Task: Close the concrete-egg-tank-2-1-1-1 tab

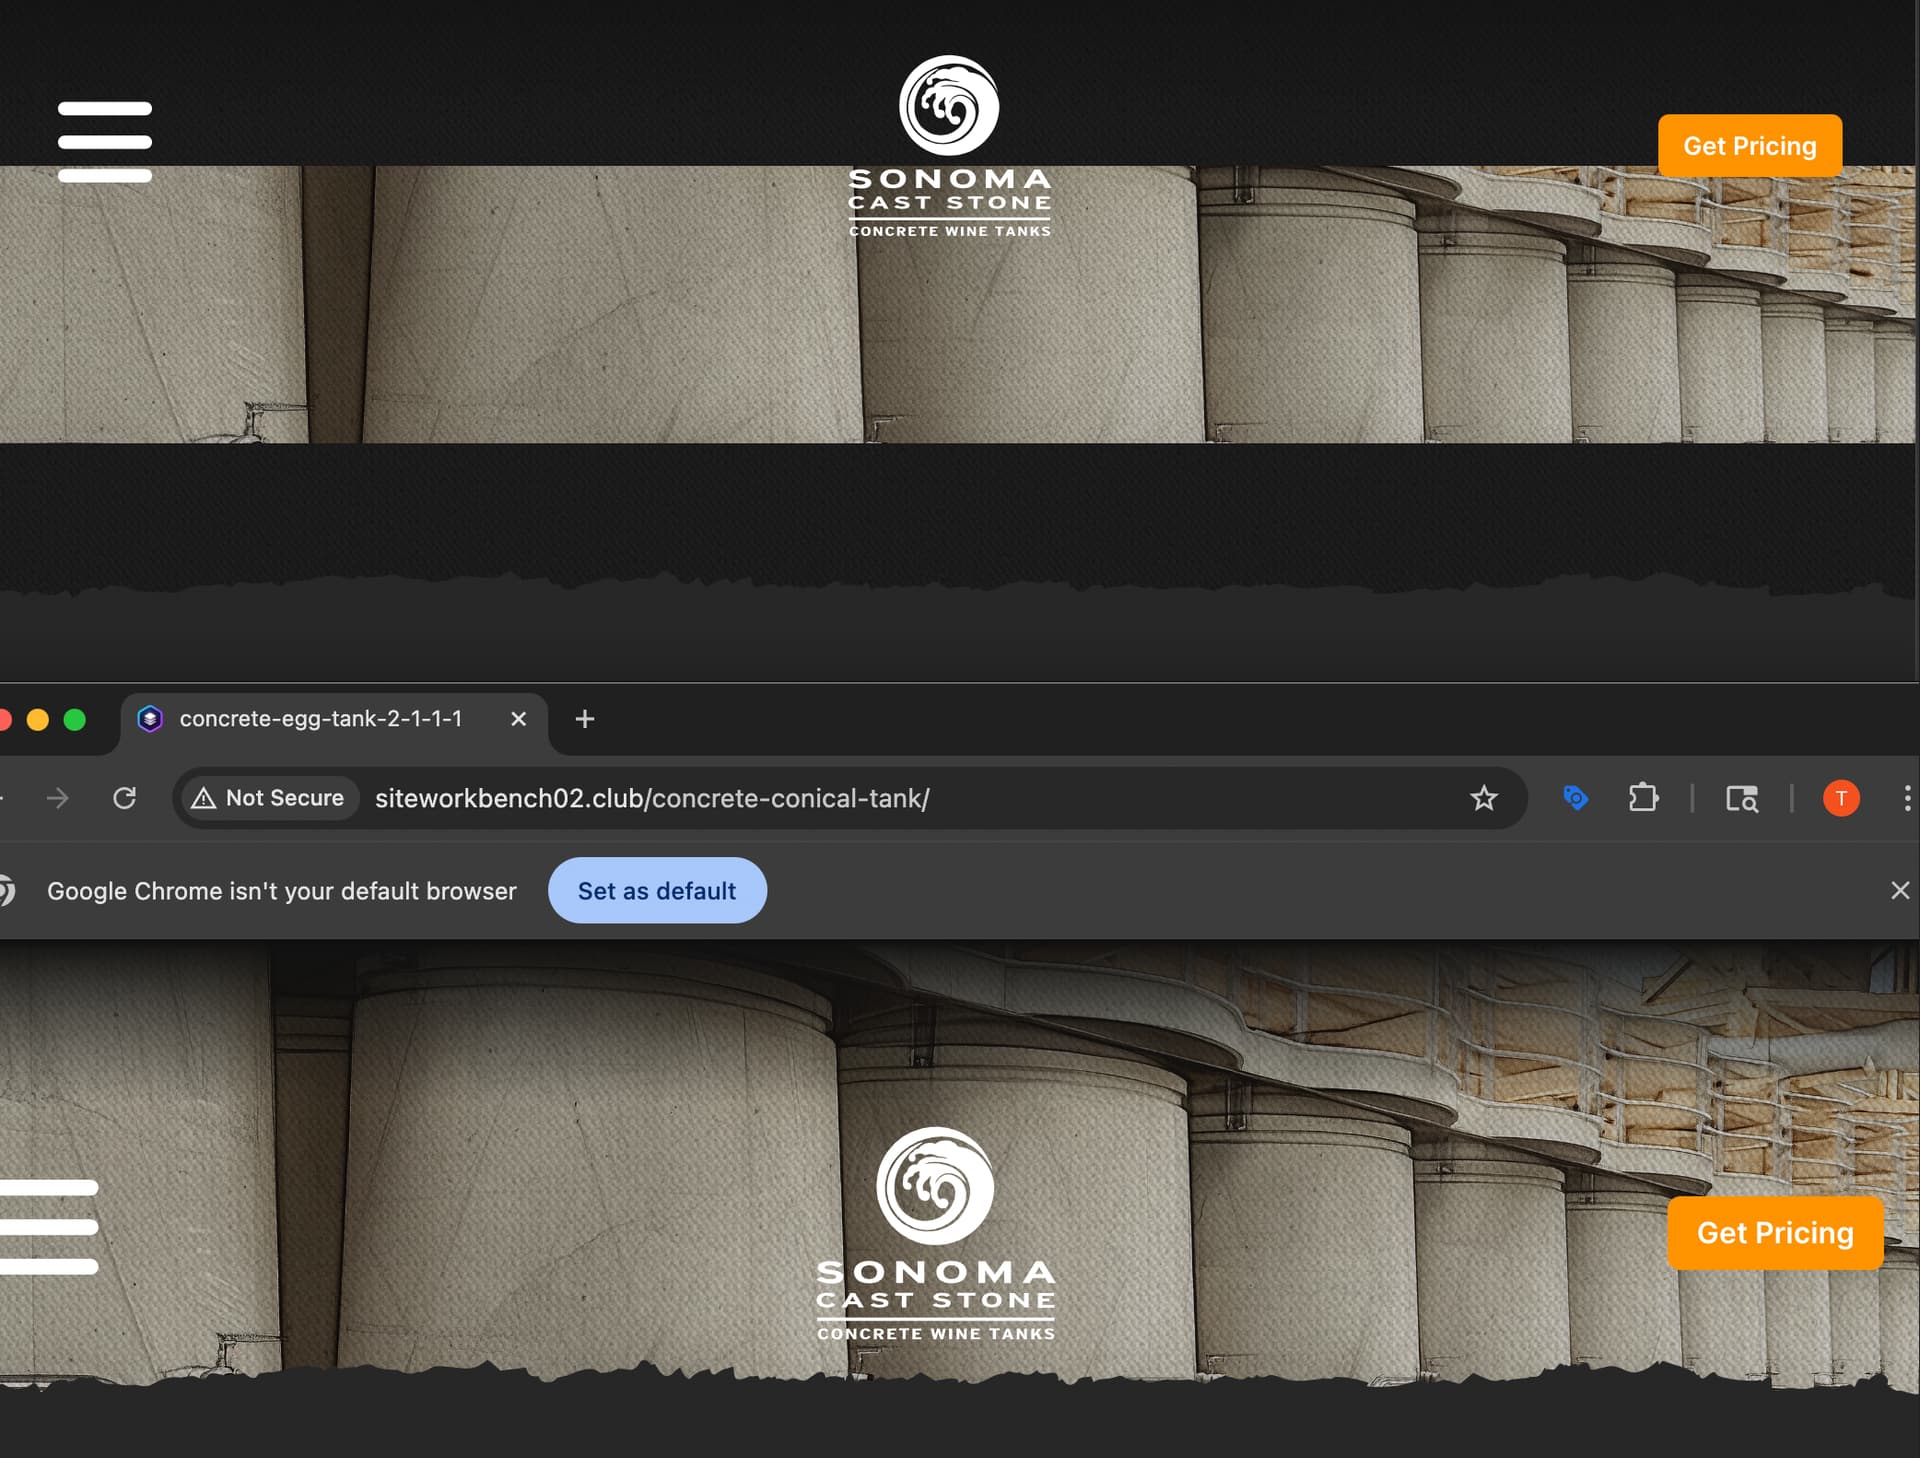Action: pos(518,719)
